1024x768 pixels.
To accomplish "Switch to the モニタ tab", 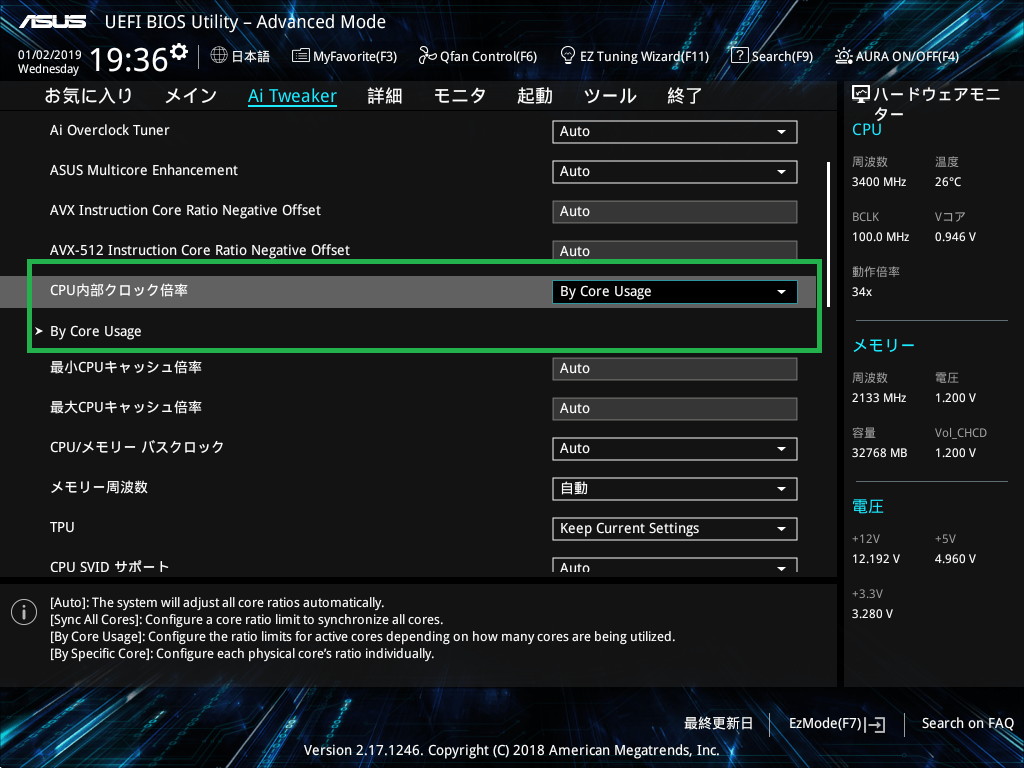I will pyautogui.click(x=460, y=96).
